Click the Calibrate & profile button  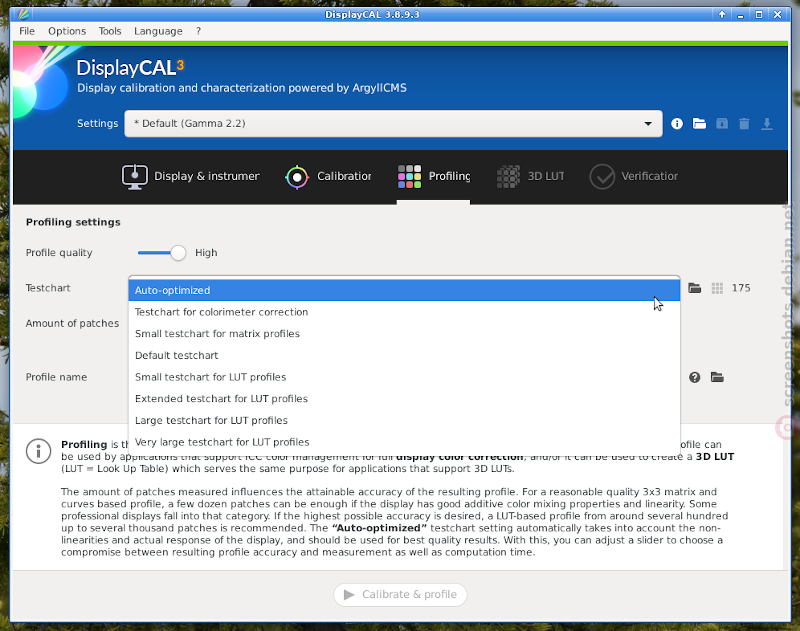(400, 595)
